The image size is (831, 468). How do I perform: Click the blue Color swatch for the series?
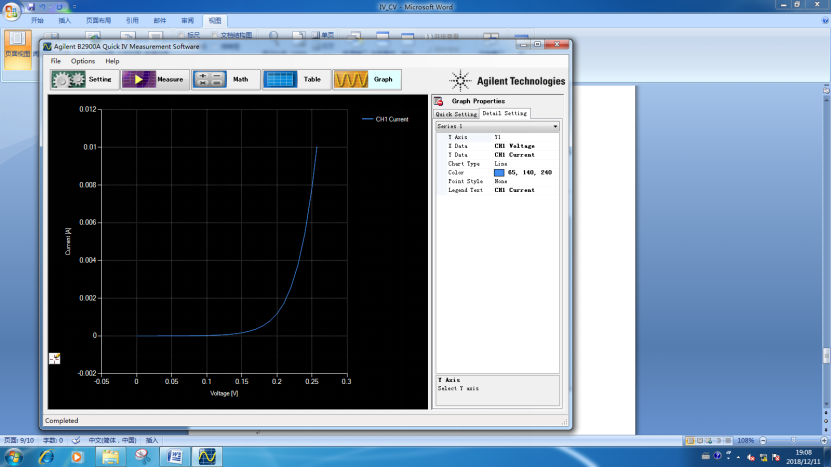499,173
